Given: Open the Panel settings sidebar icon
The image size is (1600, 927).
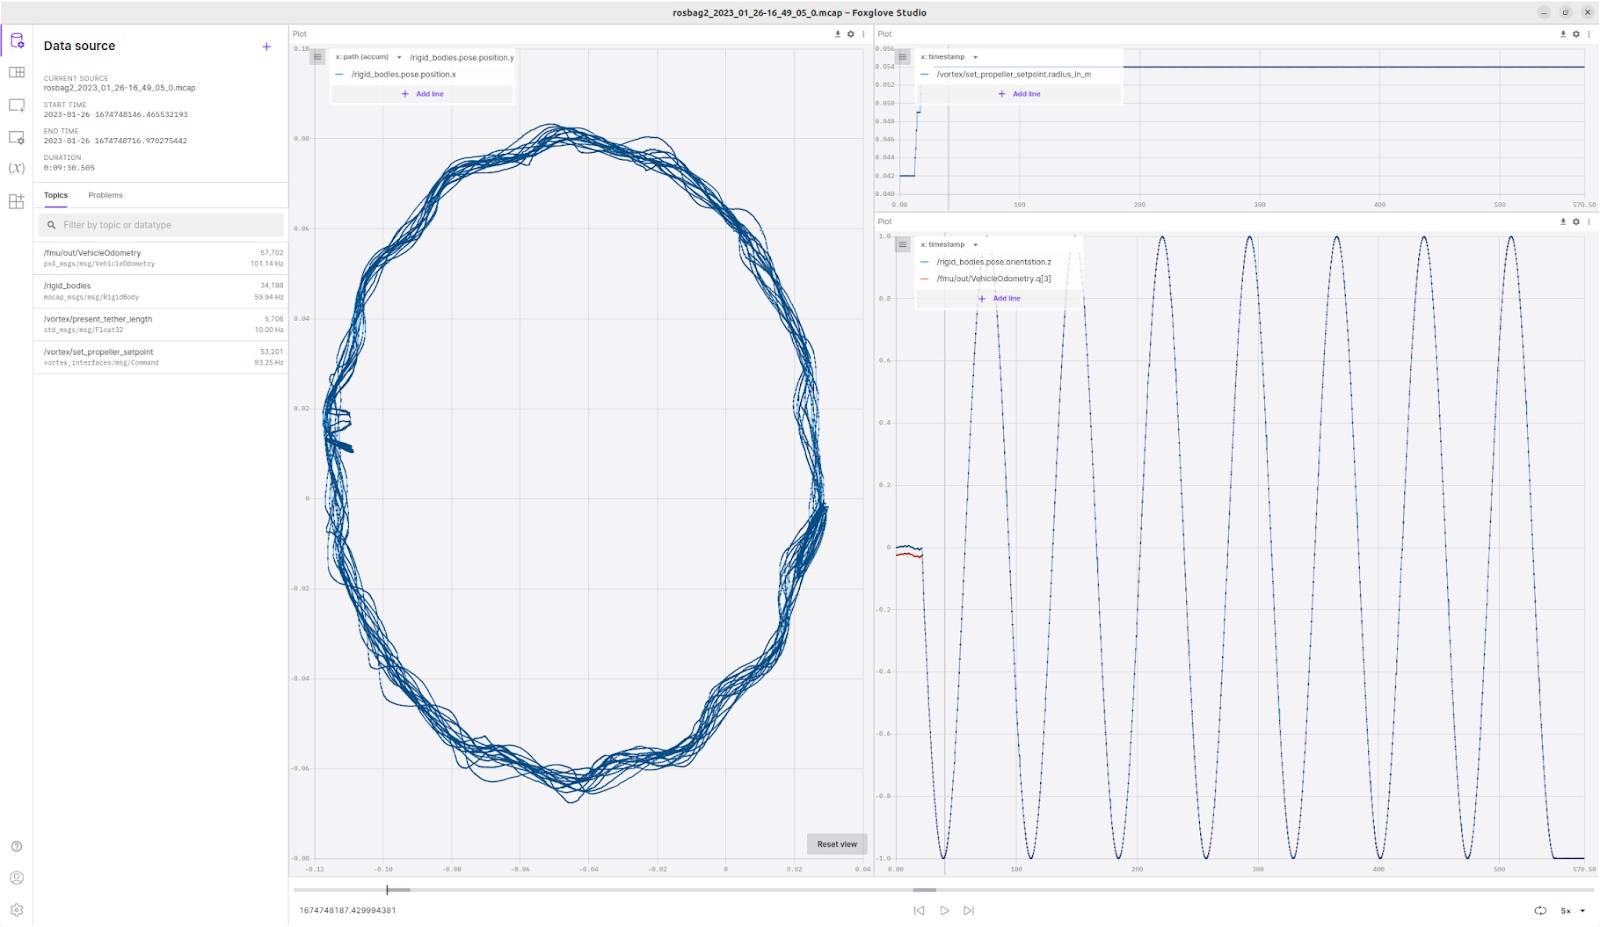Looking at the screenshot, I should pos(17,137).
